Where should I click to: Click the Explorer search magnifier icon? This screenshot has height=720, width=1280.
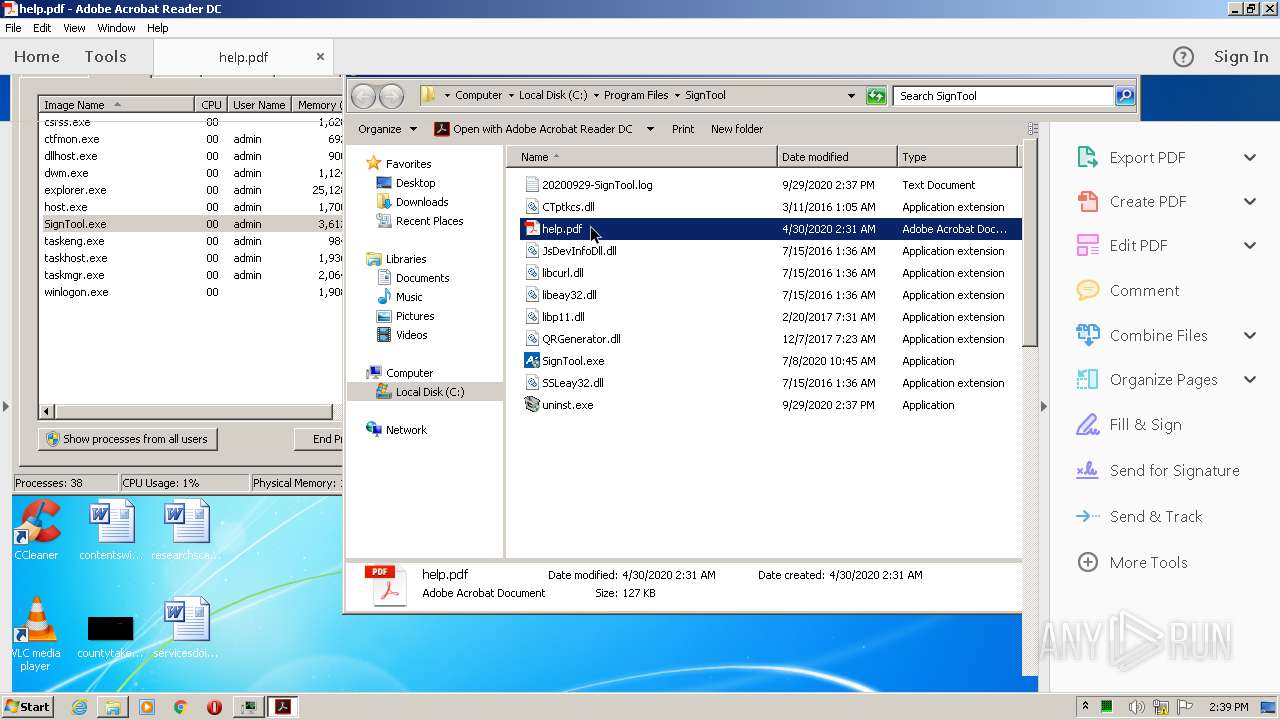click(x=1125, y=96)
